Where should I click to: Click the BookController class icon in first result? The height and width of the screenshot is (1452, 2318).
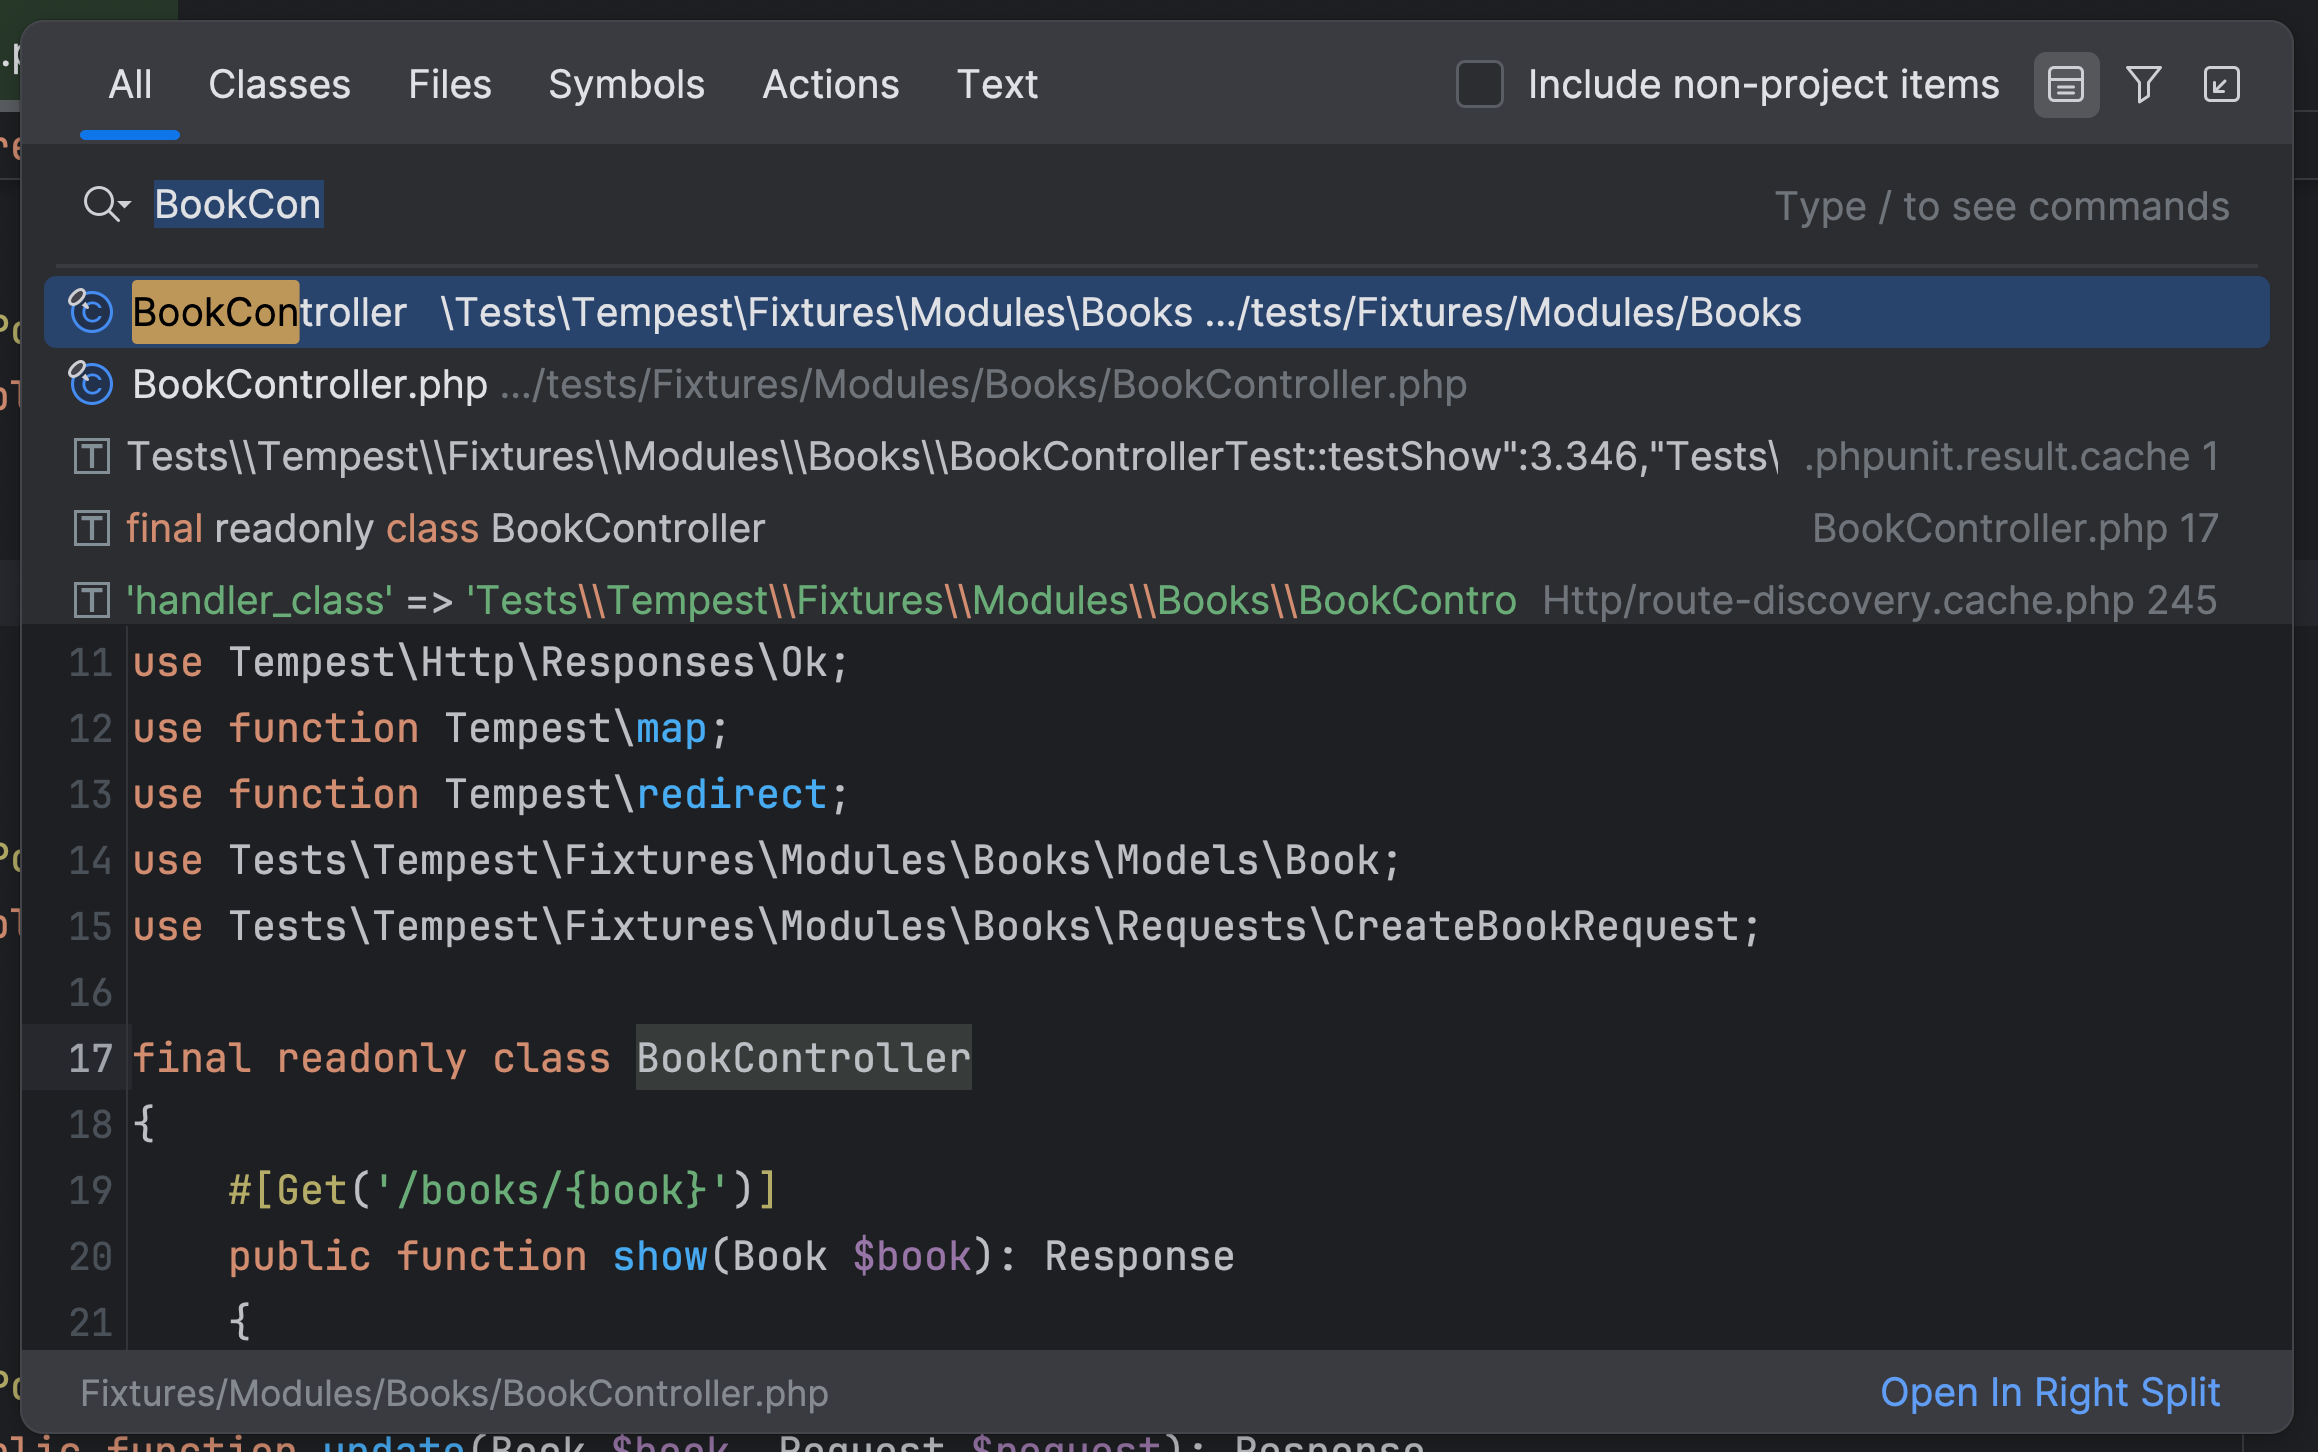[91, 312]
